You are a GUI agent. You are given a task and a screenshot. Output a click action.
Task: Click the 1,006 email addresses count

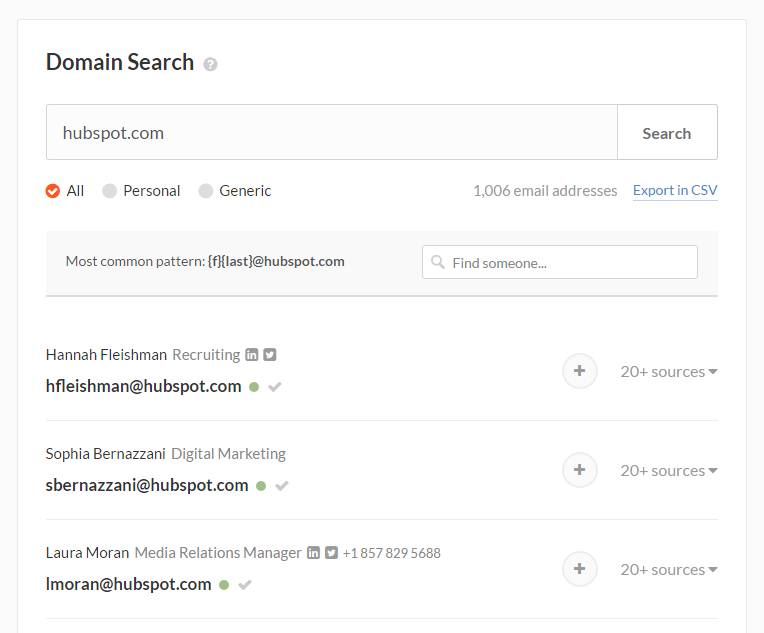(545, 191)
